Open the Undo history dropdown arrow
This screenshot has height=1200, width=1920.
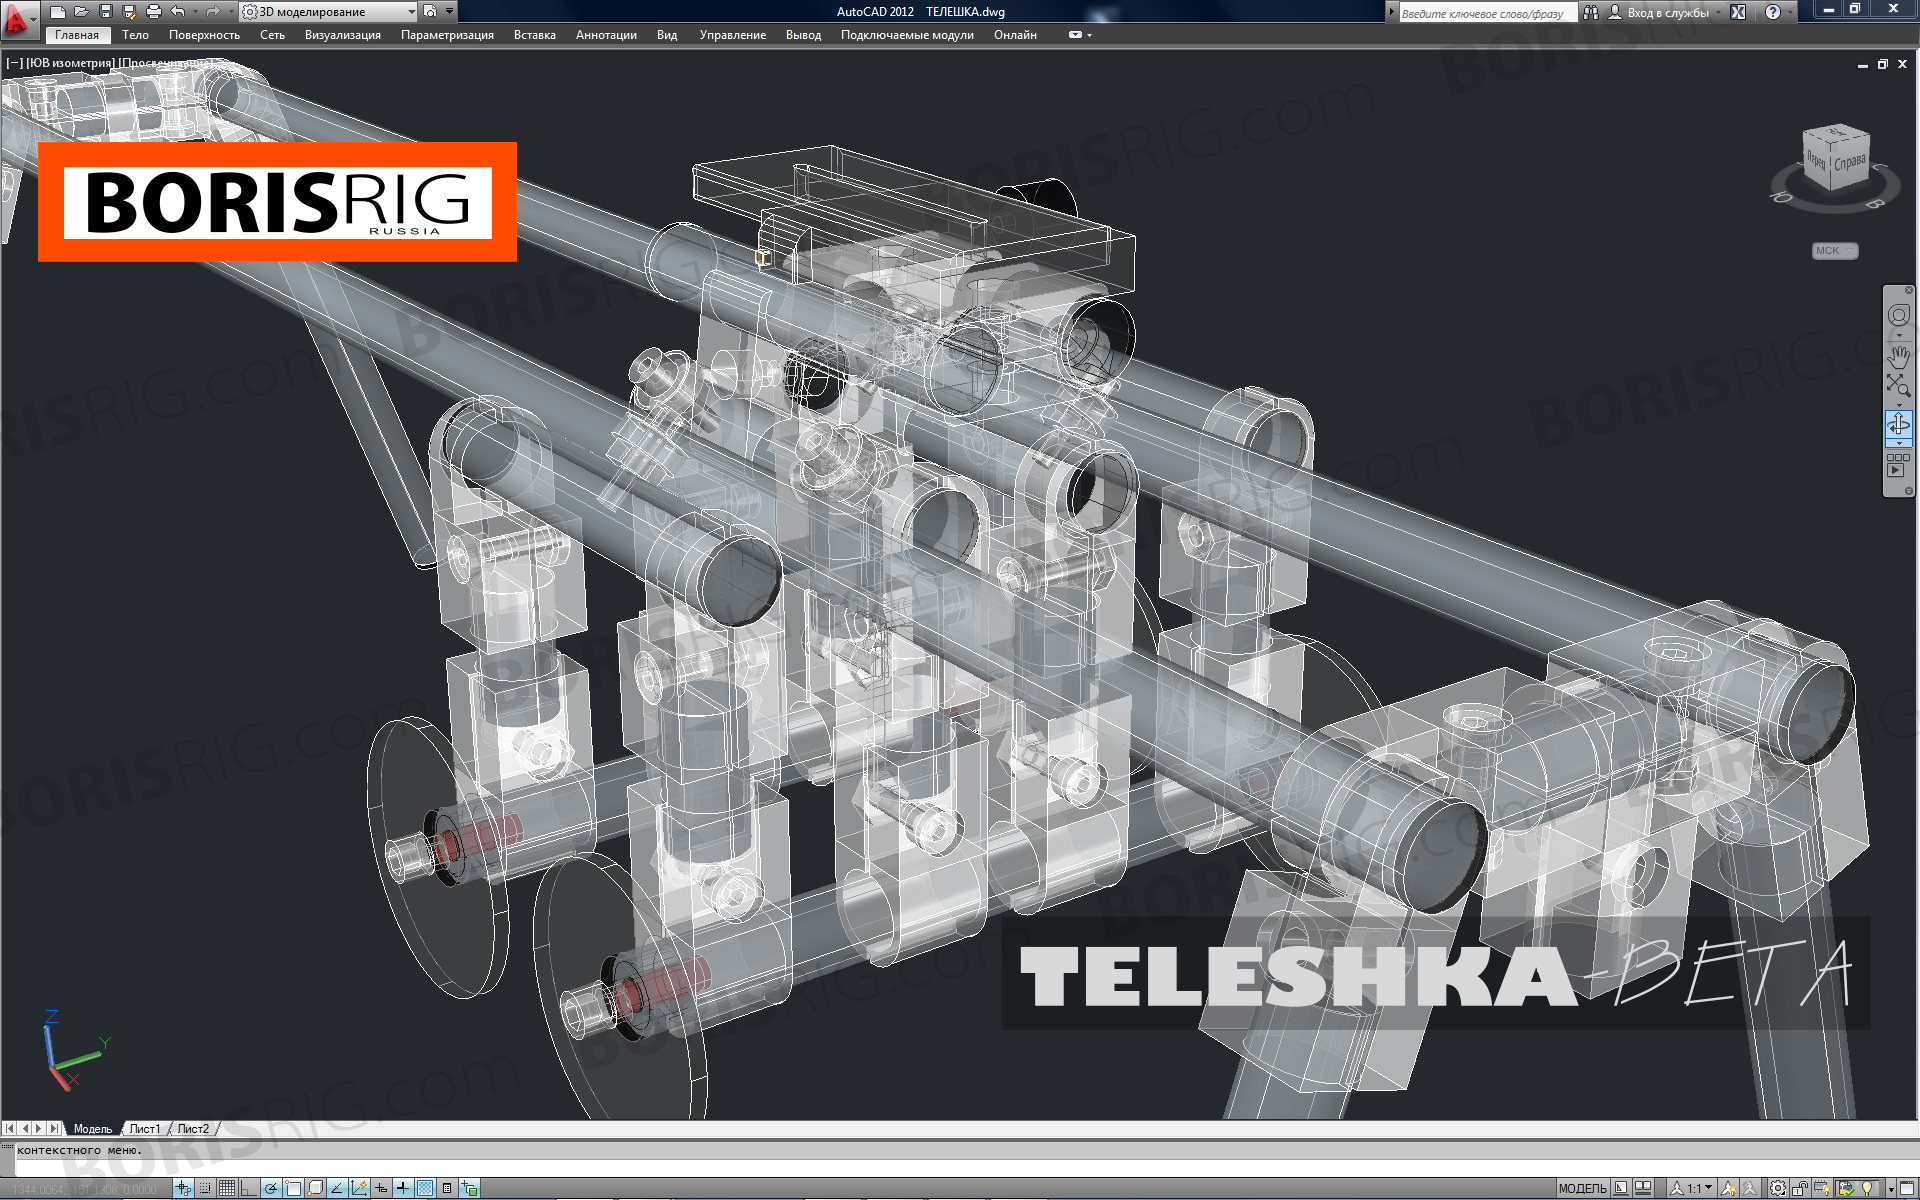tap(194, 12)
